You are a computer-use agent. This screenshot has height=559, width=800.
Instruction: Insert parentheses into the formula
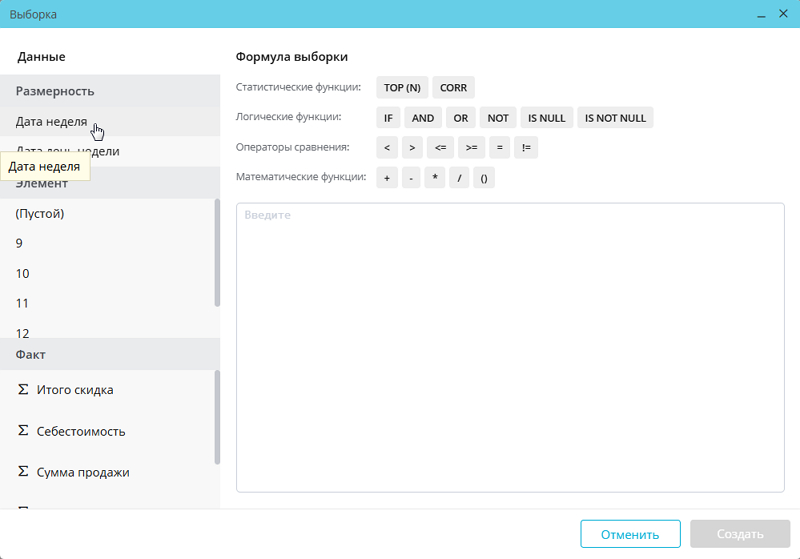point(483,178)
